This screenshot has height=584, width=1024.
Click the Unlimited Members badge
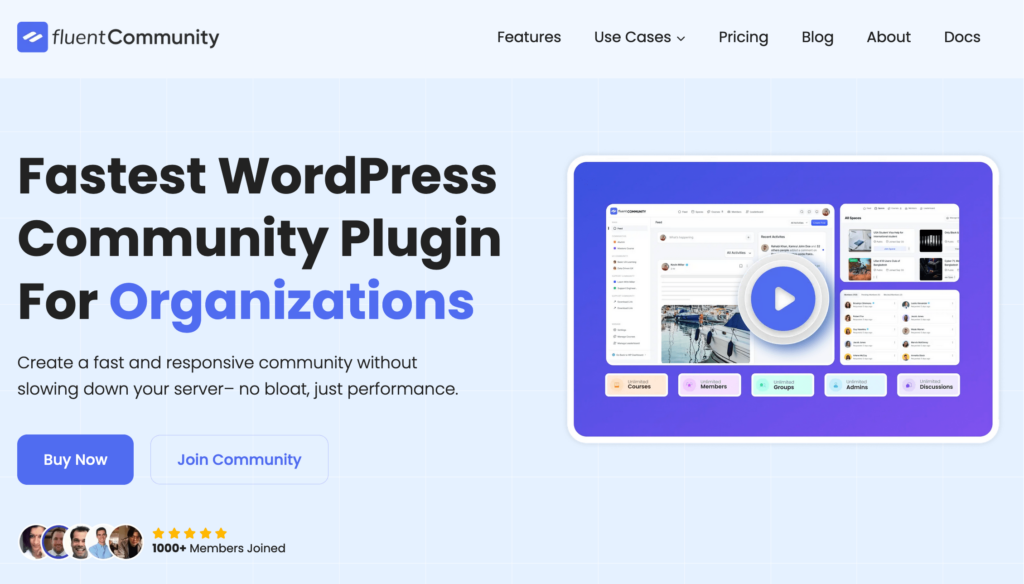(709, 385)
